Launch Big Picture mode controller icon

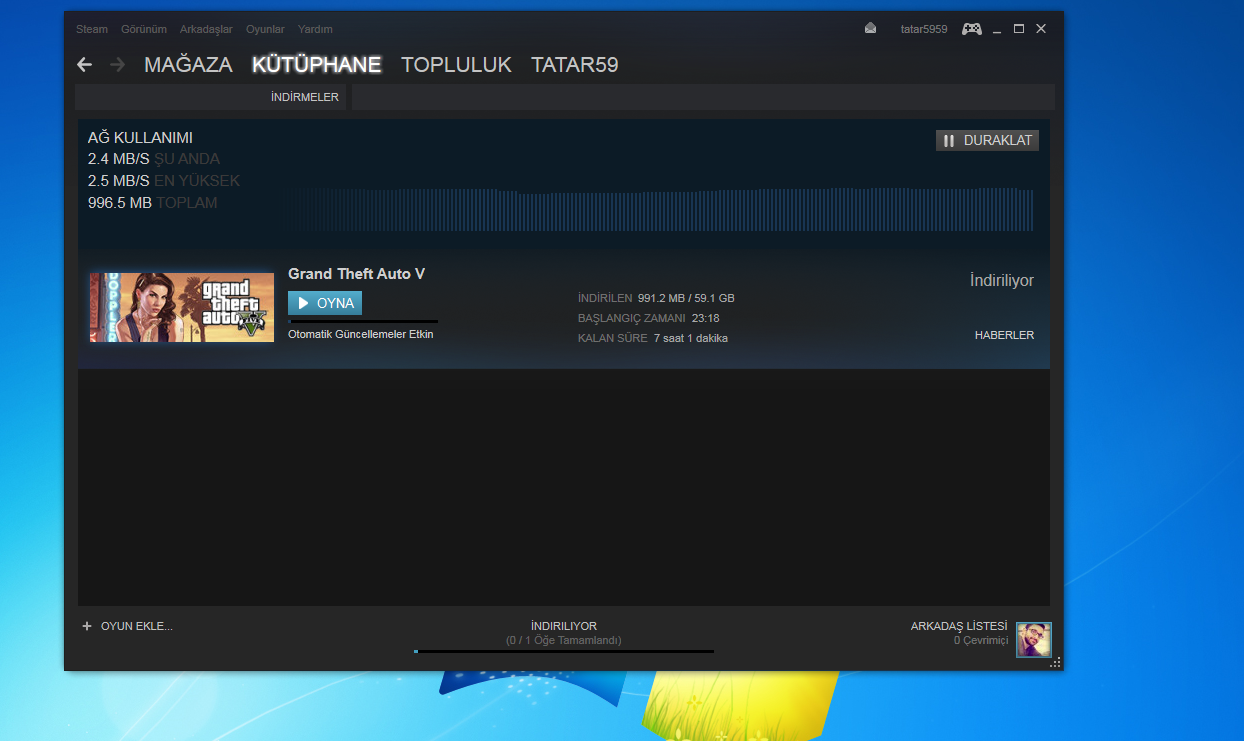click(x=972, y=29)
